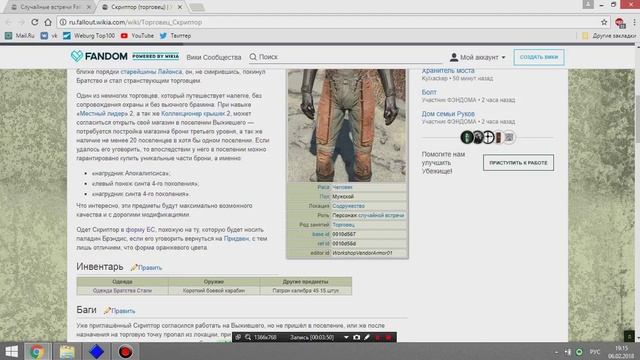Open the Болт recent article link
Screen dimensions: 640x360
(429, 92)
